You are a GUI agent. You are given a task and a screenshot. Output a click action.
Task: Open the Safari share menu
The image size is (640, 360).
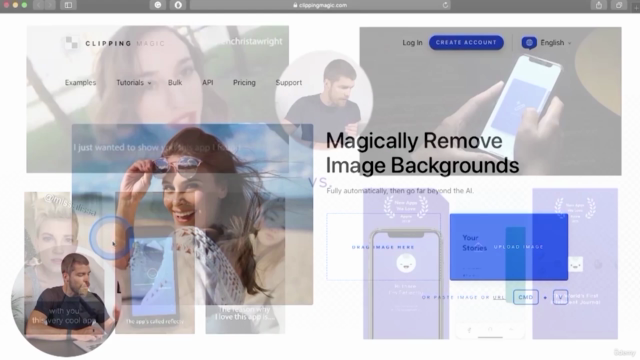[599, 5]
